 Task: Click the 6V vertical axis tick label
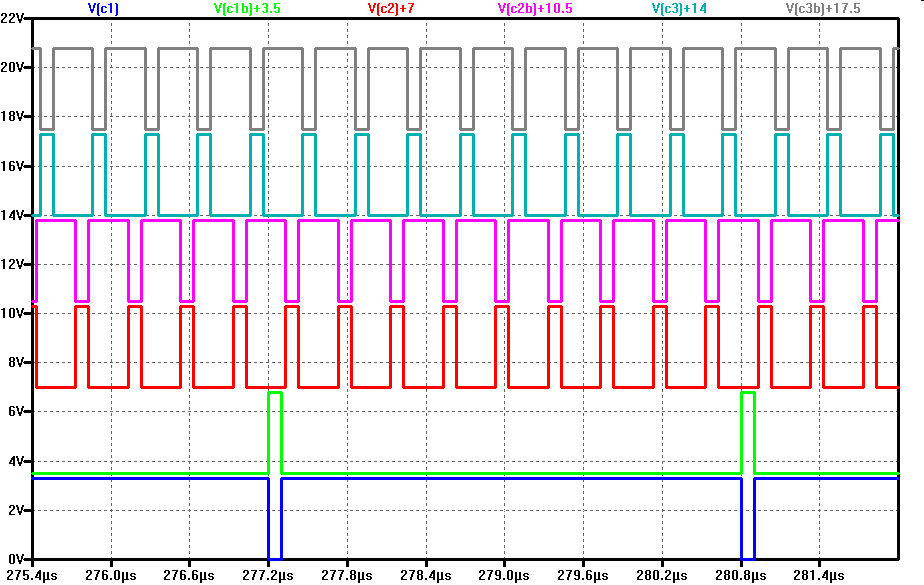(x=18, y=411)
